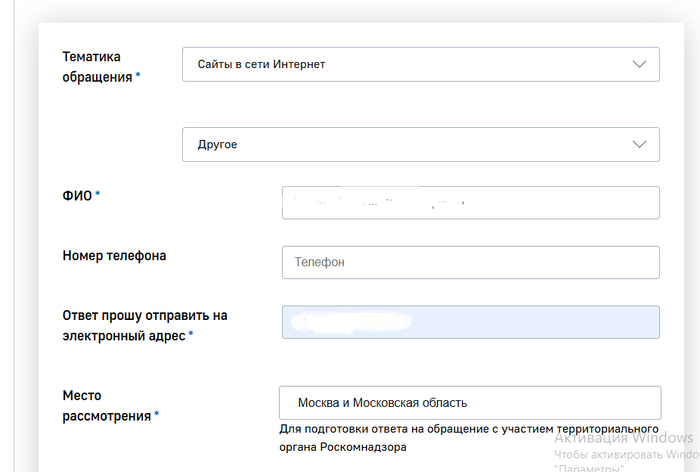Image resolution: width=700 pixels, height=472 pixels.
Task: Click the asterisk after 'электронный адрес'
Action: point(191,336)
